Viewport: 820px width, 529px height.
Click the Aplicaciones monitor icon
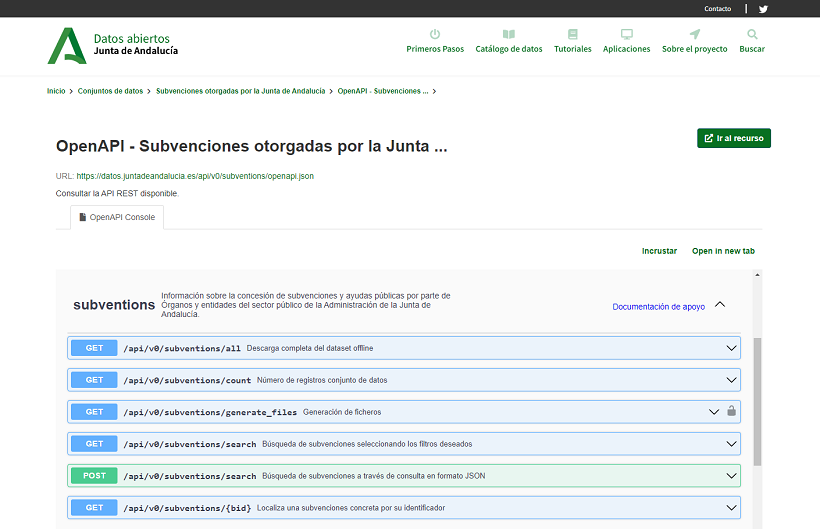627,34
